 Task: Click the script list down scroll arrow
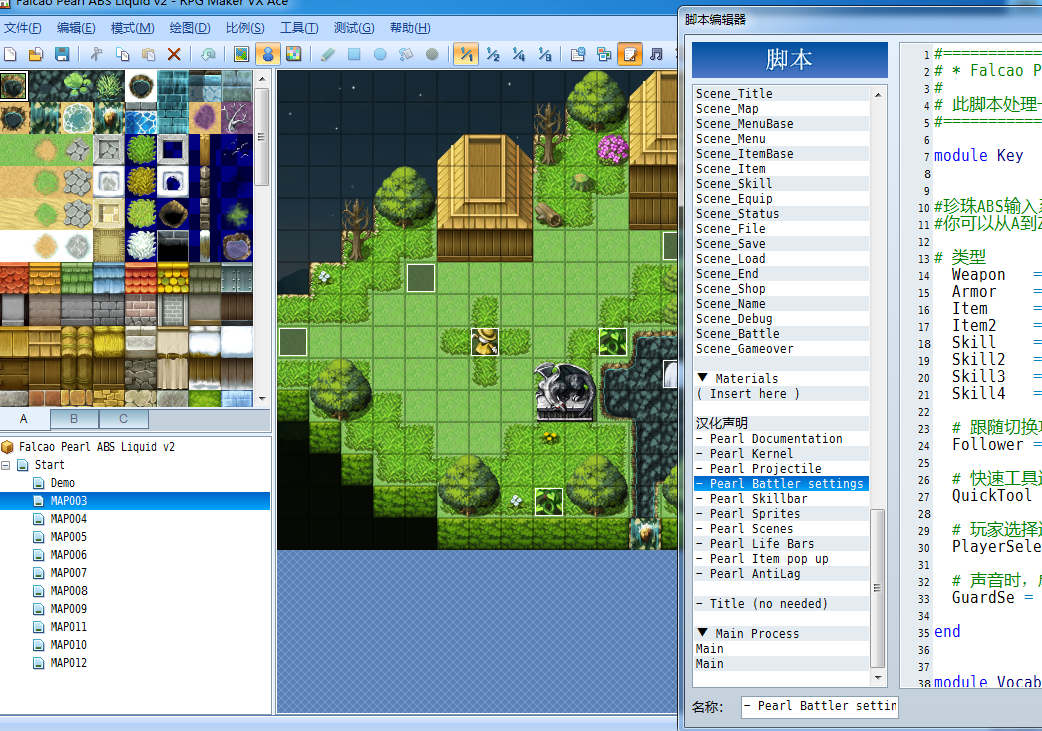pos(878,678)
